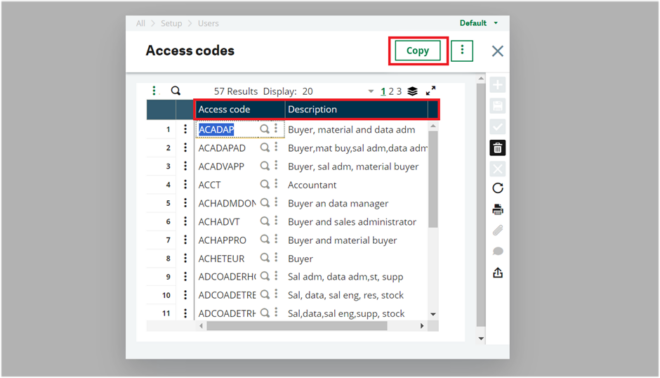This screenshot has width=660, height=378.
Task: Select the ACADAPAD access code cell
Action: point(222,148)
